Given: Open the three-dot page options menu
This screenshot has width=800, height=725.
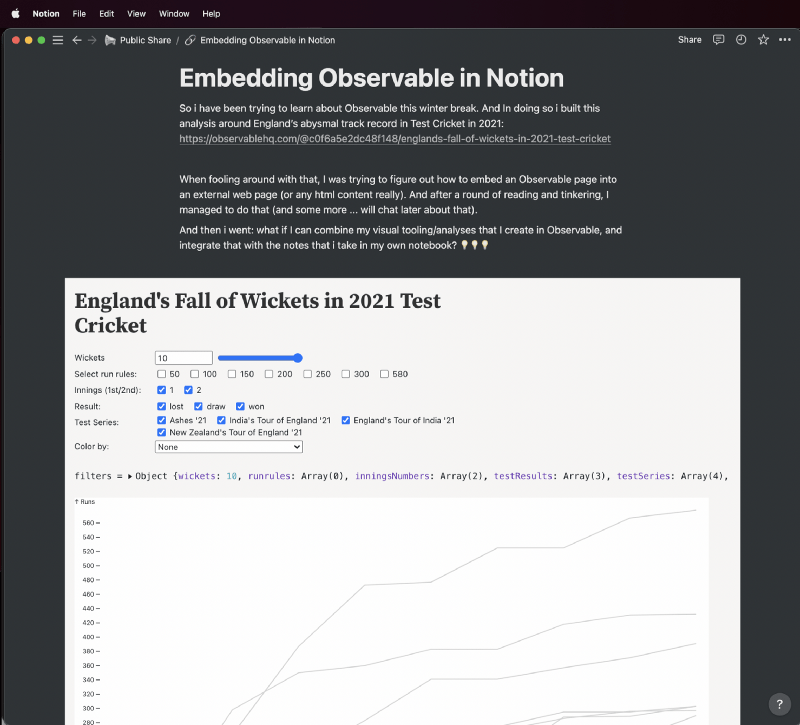Looking at the screenshot, I should click(784, 40).
